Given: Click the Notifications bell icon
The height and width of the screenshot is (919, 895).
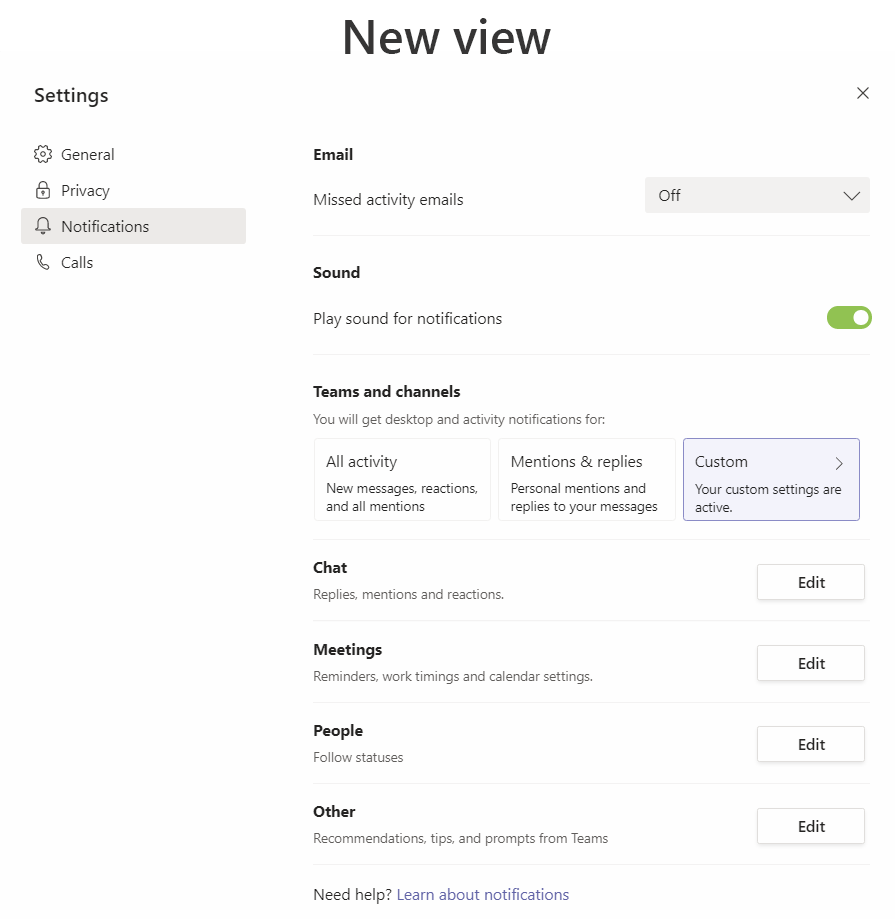Looking at the screenshot, I should [x=42, y=226].
